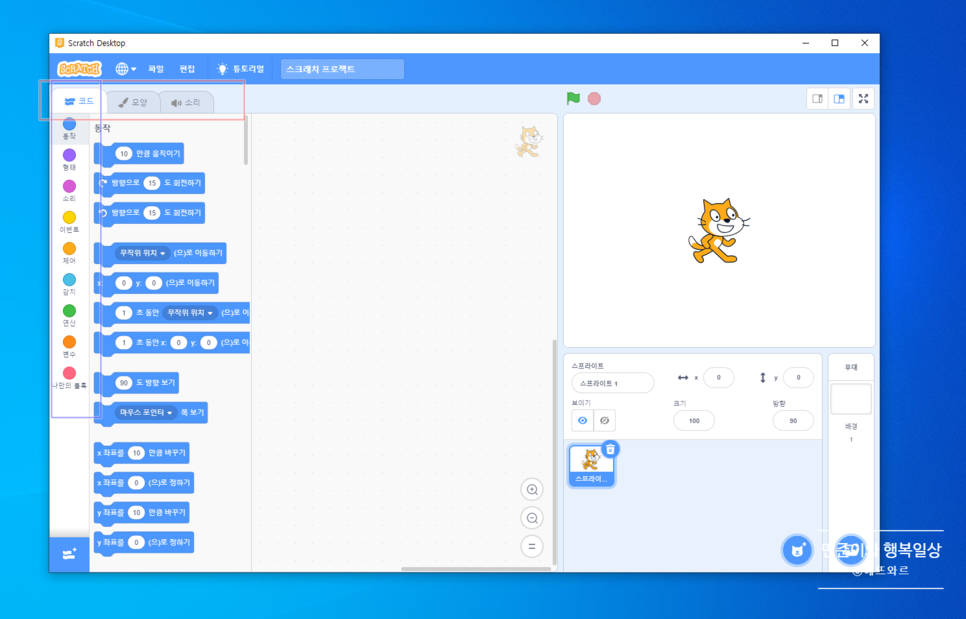
Task: Click the project name field 스크래치 프로젝트
Action: coord(342,69)
